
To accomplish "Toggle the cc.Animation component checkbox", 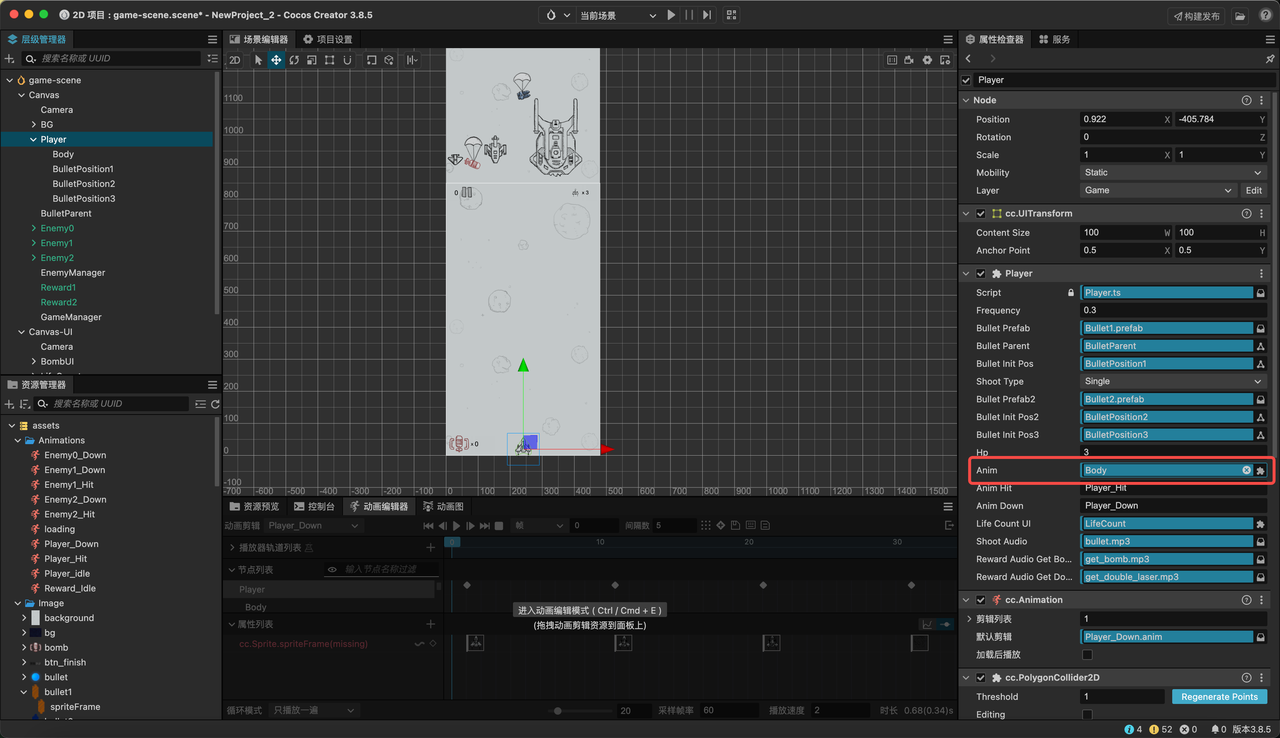I will [980, 600].
